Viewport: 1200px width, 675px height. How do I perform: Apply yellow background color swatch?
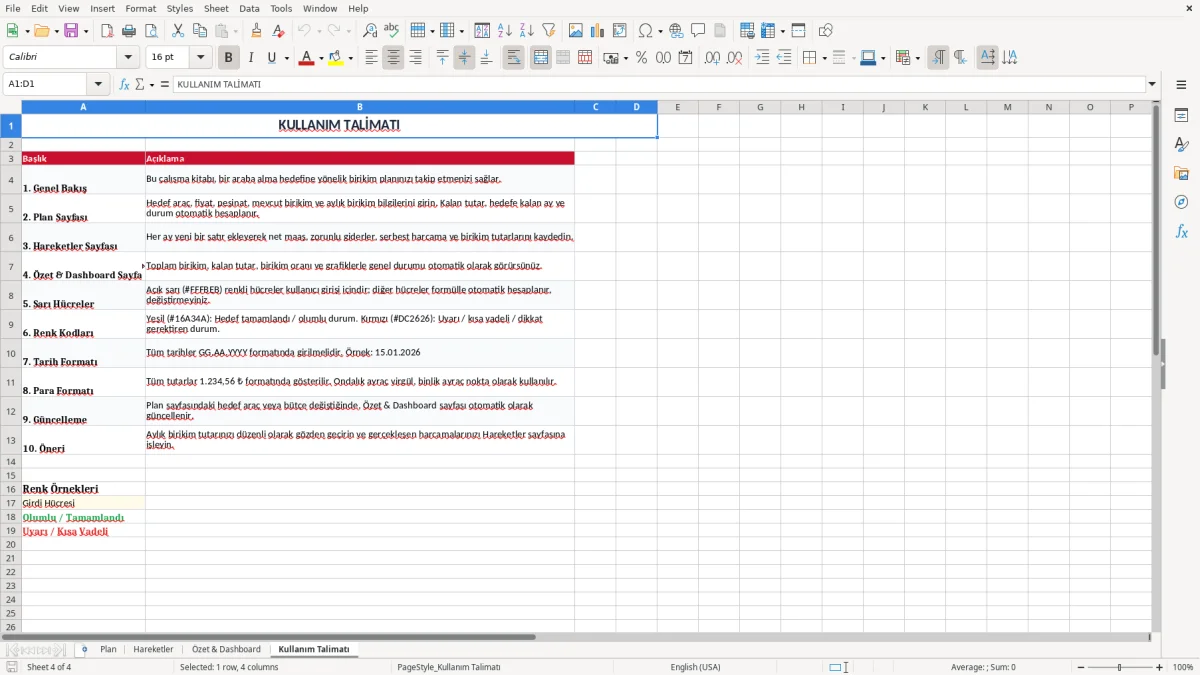(x=336, y=58)
